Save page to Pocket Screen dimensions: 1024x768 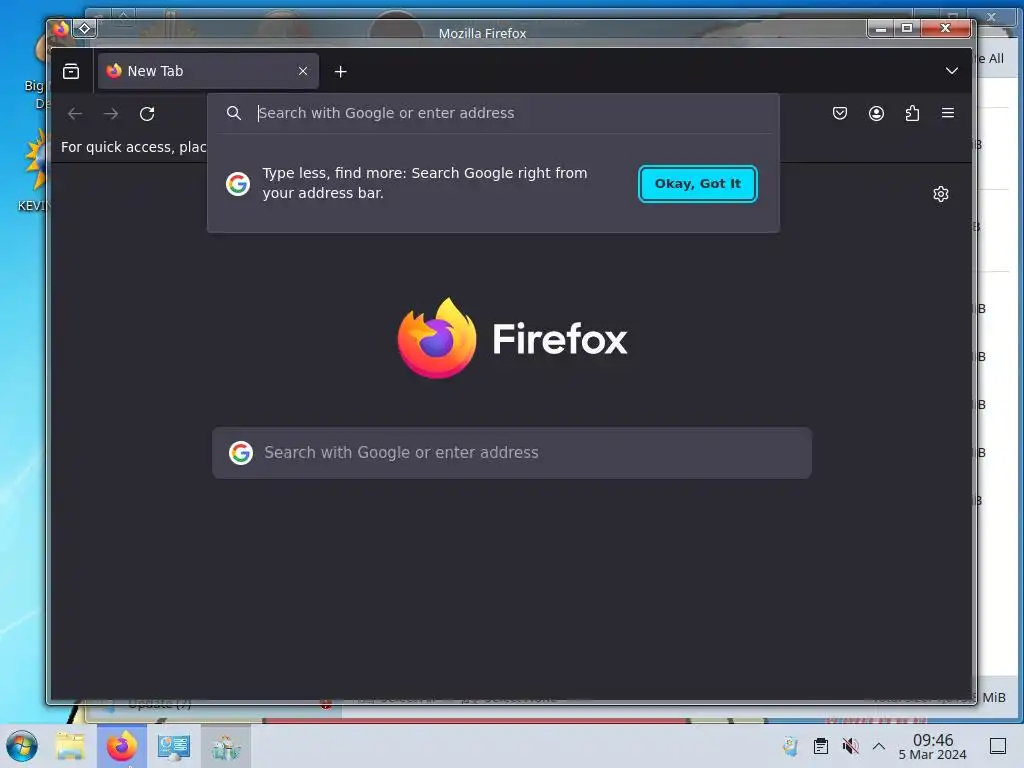tap(840, 113)
